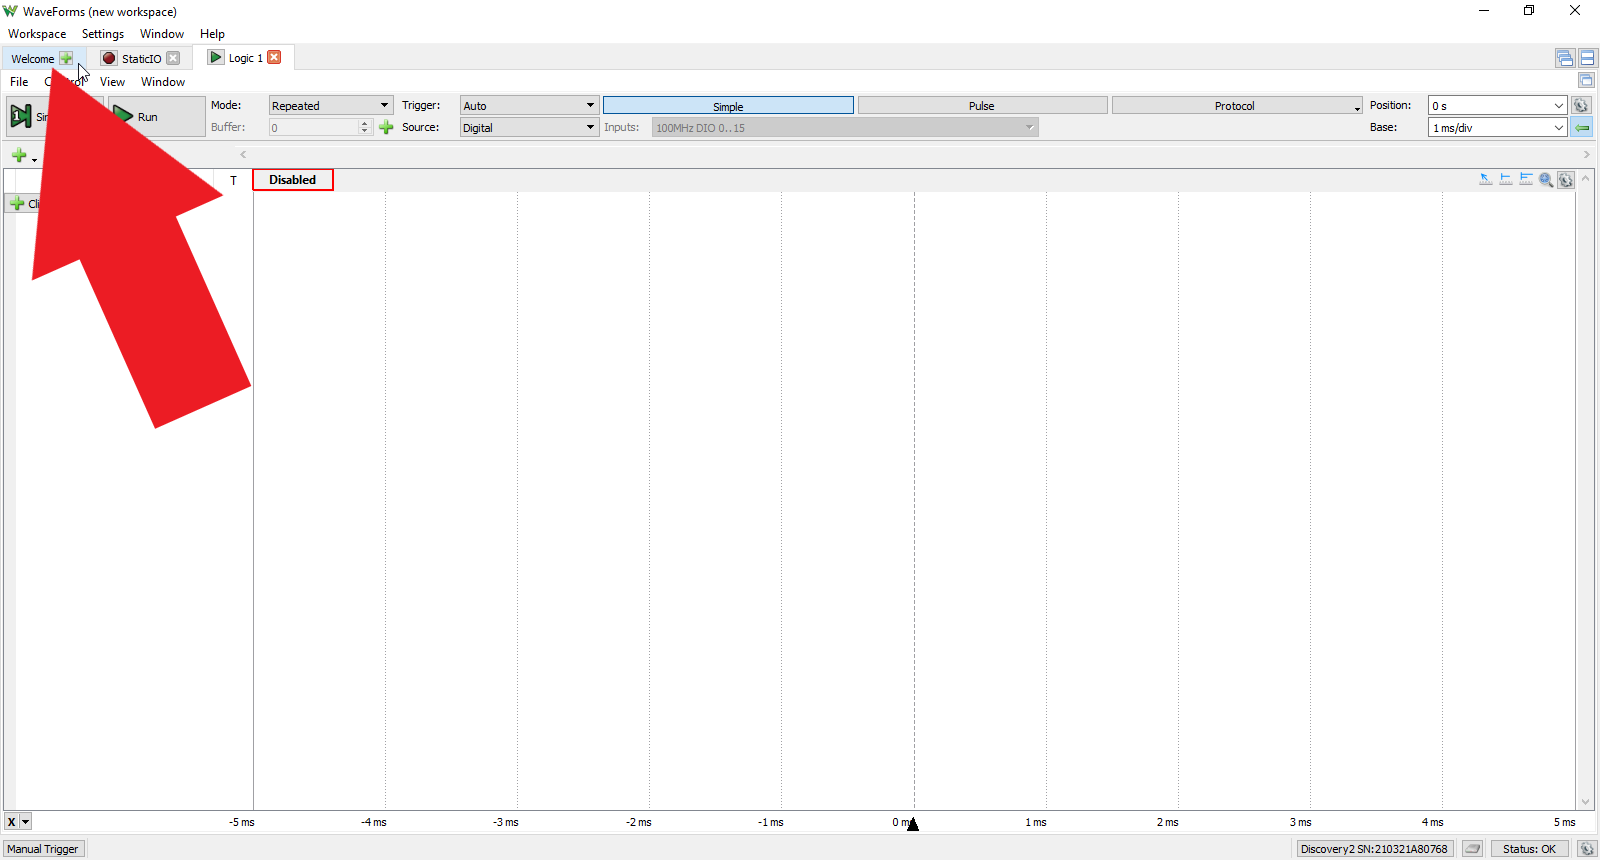Open the Trigger dropdown showing Auto
Viewport: 1600px width, 860px height.
tap(529, 106)
